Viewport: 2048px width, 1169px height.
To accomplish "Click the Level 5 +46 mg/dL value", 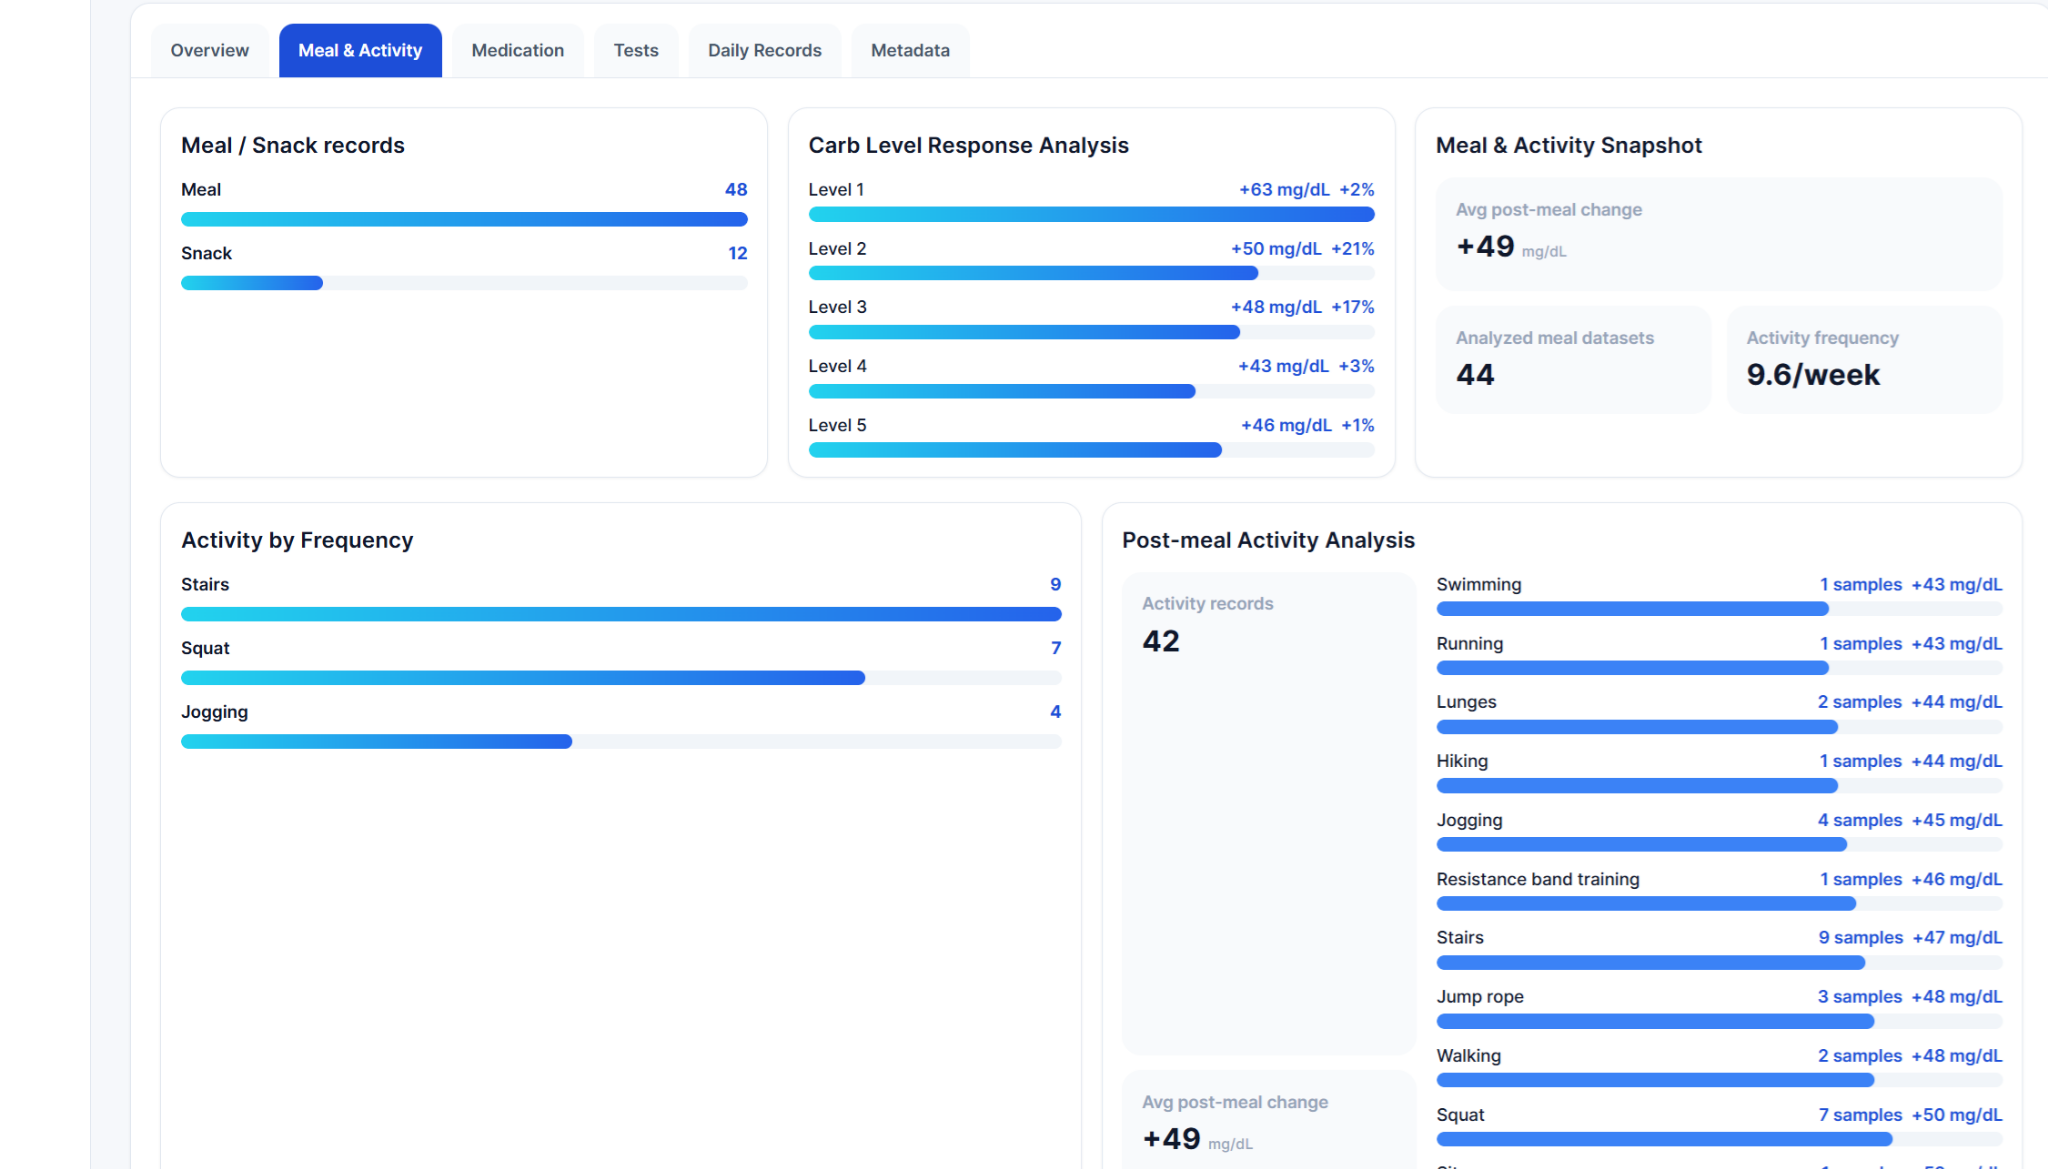I will (1286, 425).
